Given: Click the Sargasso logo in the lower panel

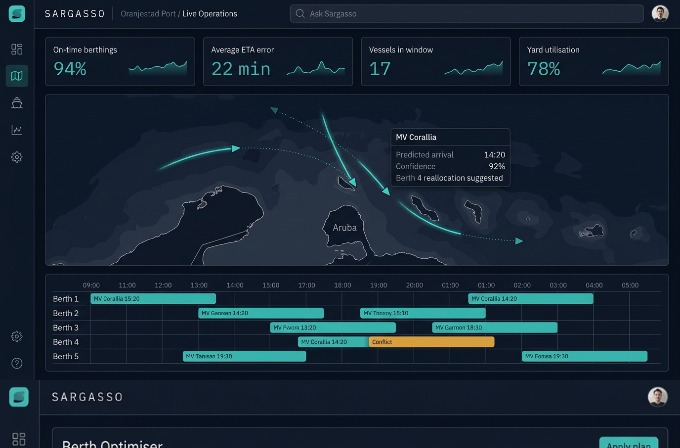Looking at the screenshot, I should [19, 397].
